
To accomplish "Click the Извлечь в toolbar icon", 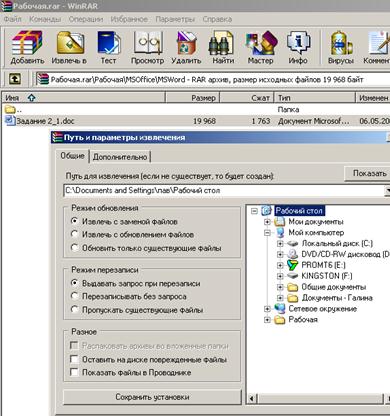I will point(70,42).
